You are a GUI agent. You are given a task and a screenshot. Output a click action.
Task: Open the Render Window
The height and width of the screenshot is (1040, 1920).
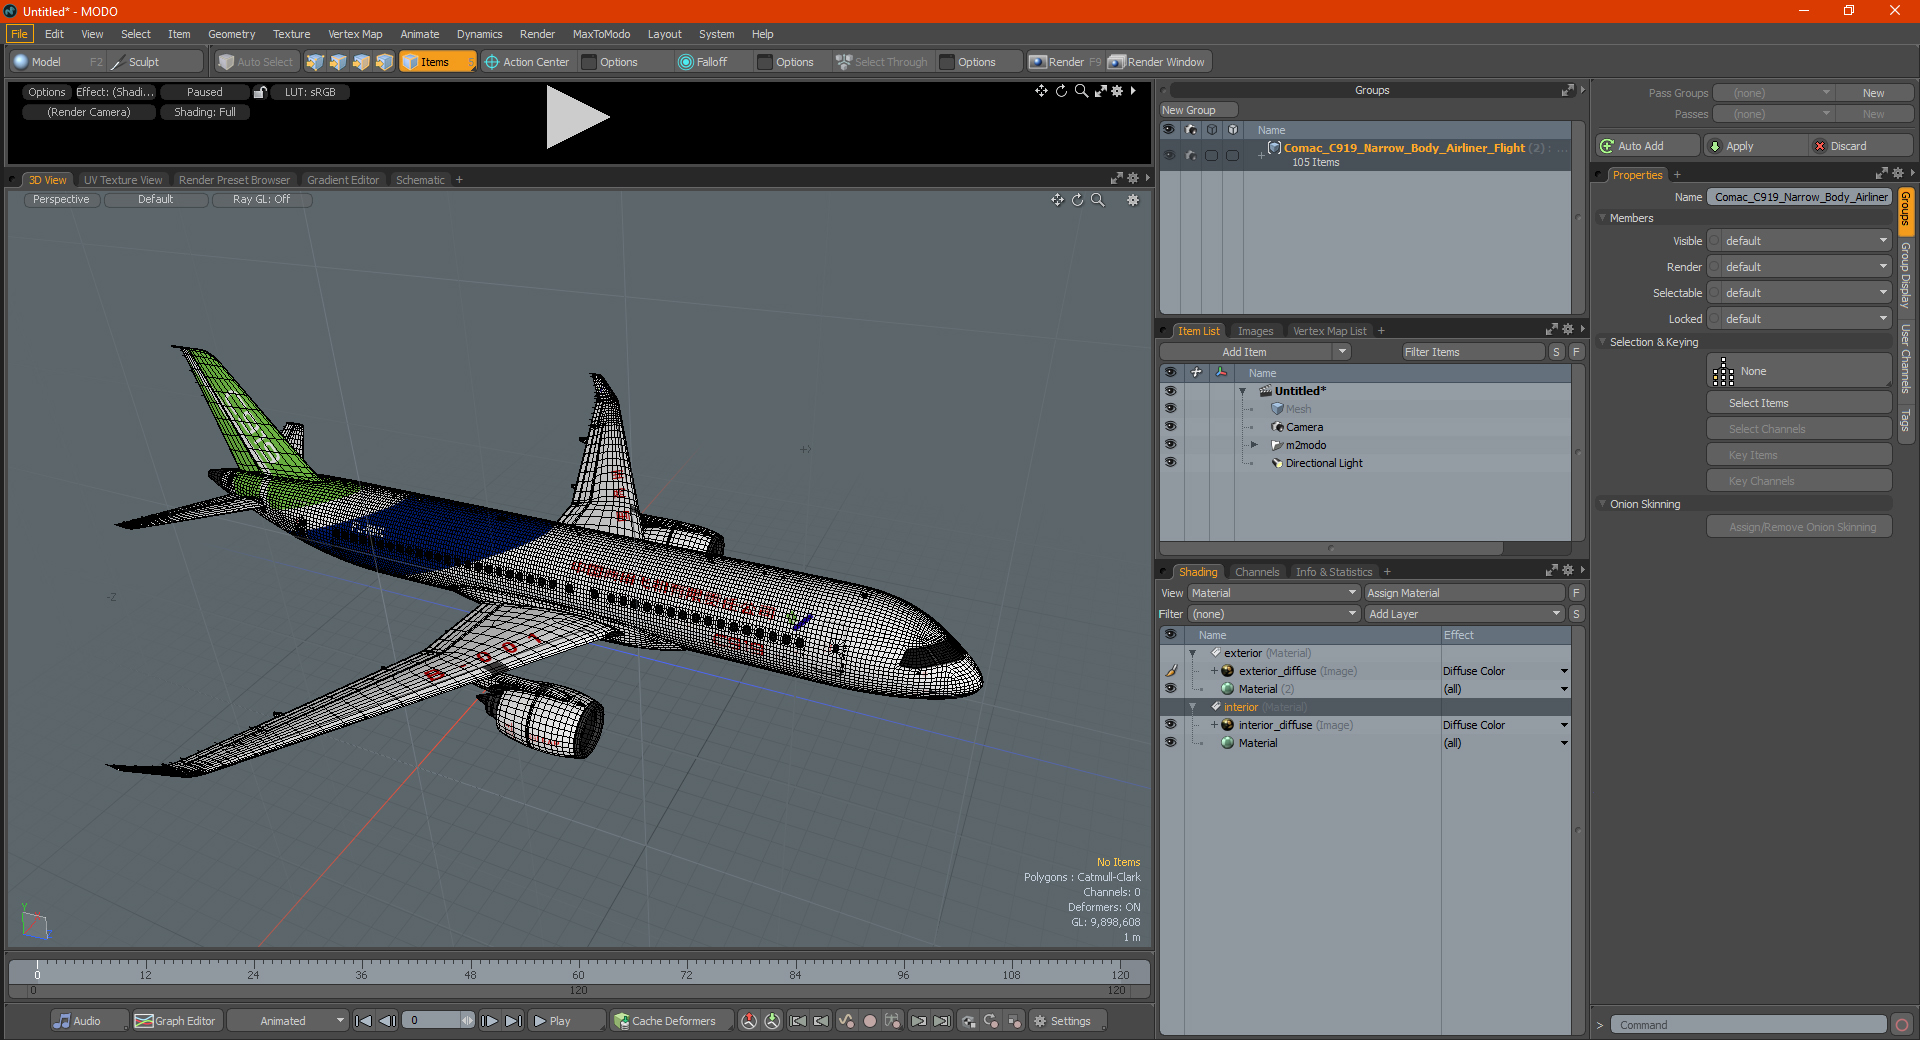click(x=1157, y=62)
